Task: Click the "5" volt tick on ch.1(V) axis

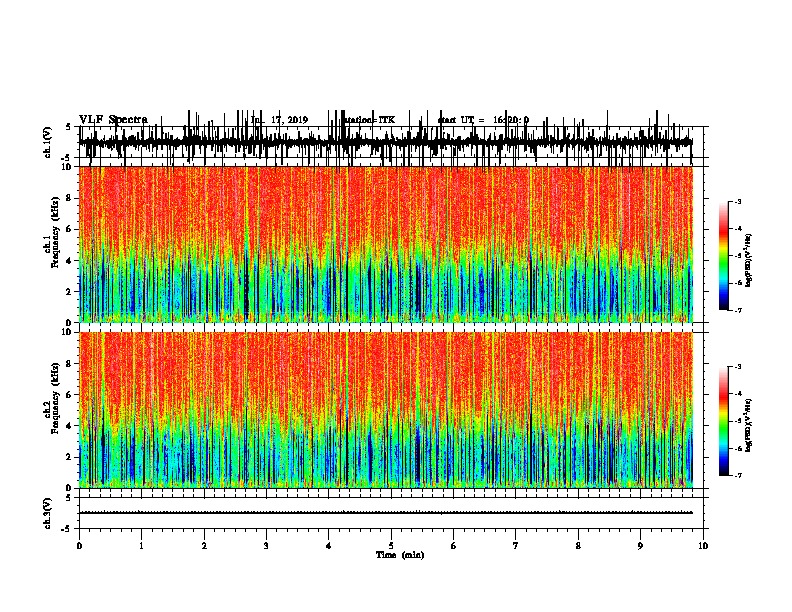Action: 69,127
